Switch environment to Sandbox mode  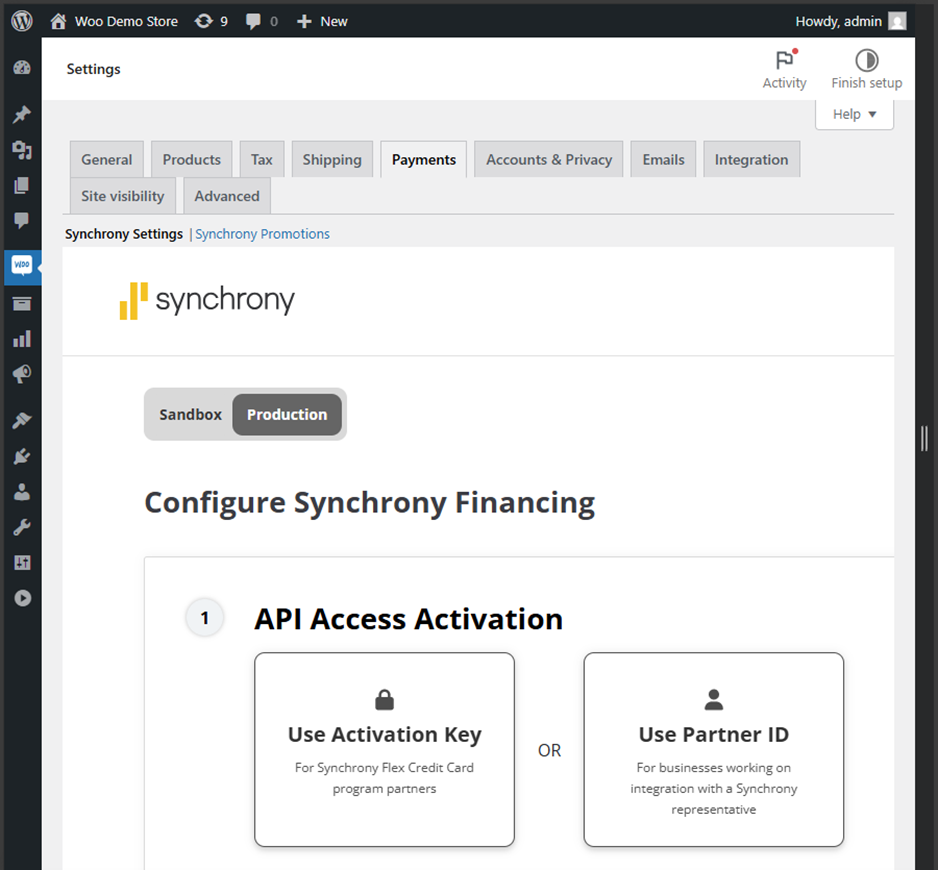(190, 414)
